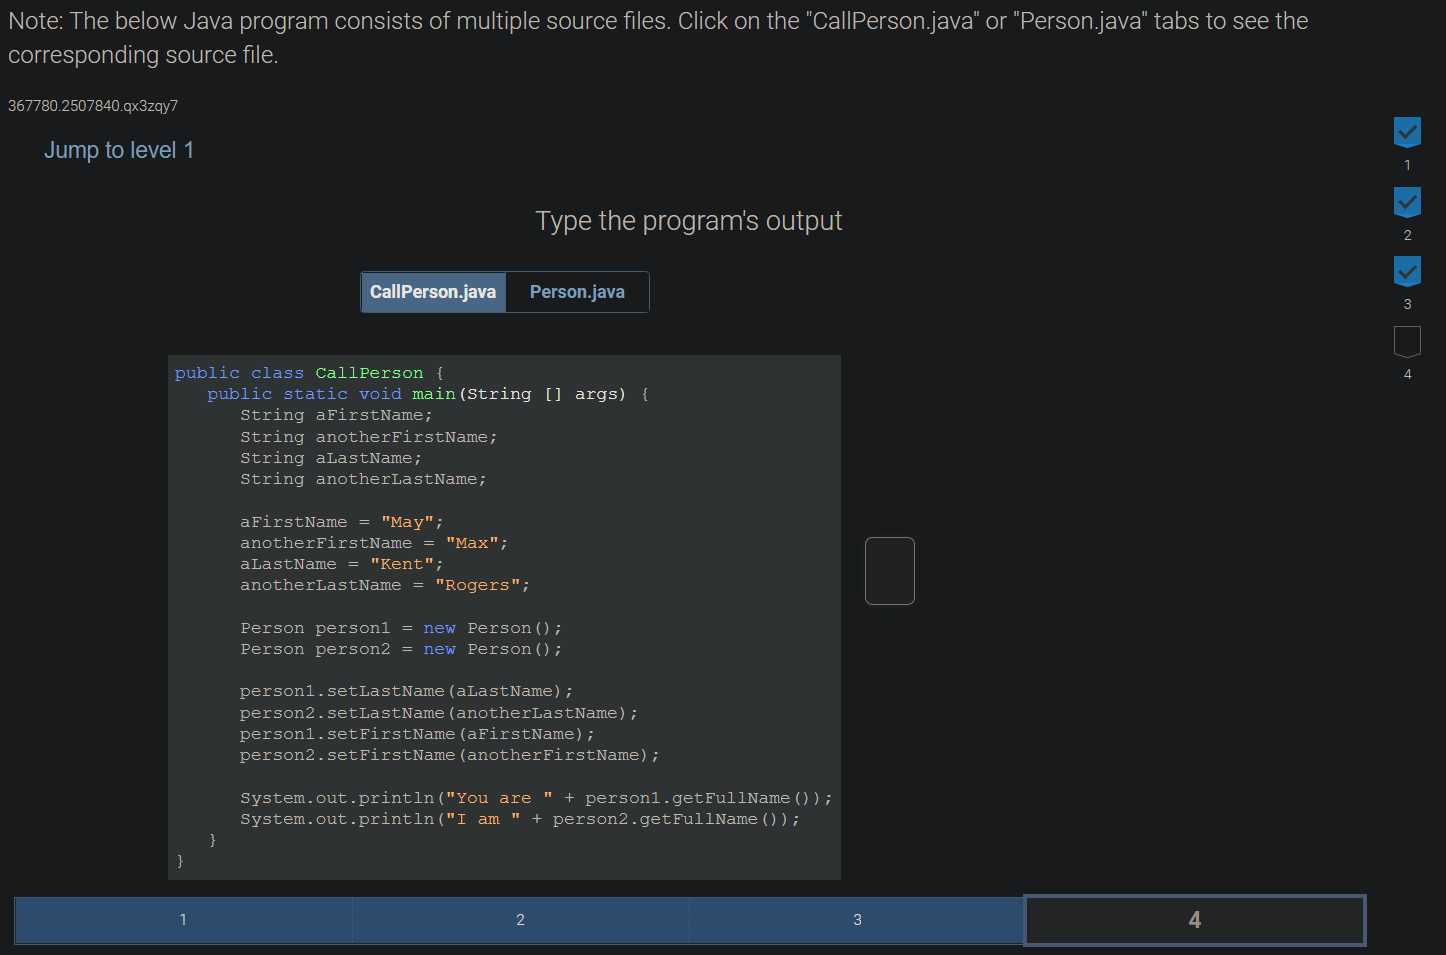
Task: Click the line 'anotherLastName = "Rogers";'
Action: (385, 585)
